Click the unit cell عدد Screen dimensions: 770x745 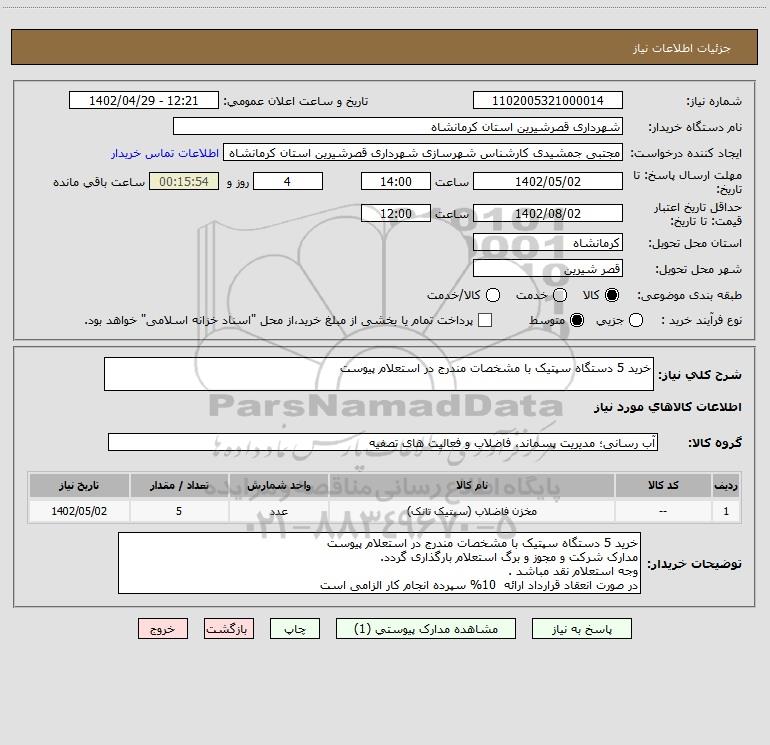point(278,511)
